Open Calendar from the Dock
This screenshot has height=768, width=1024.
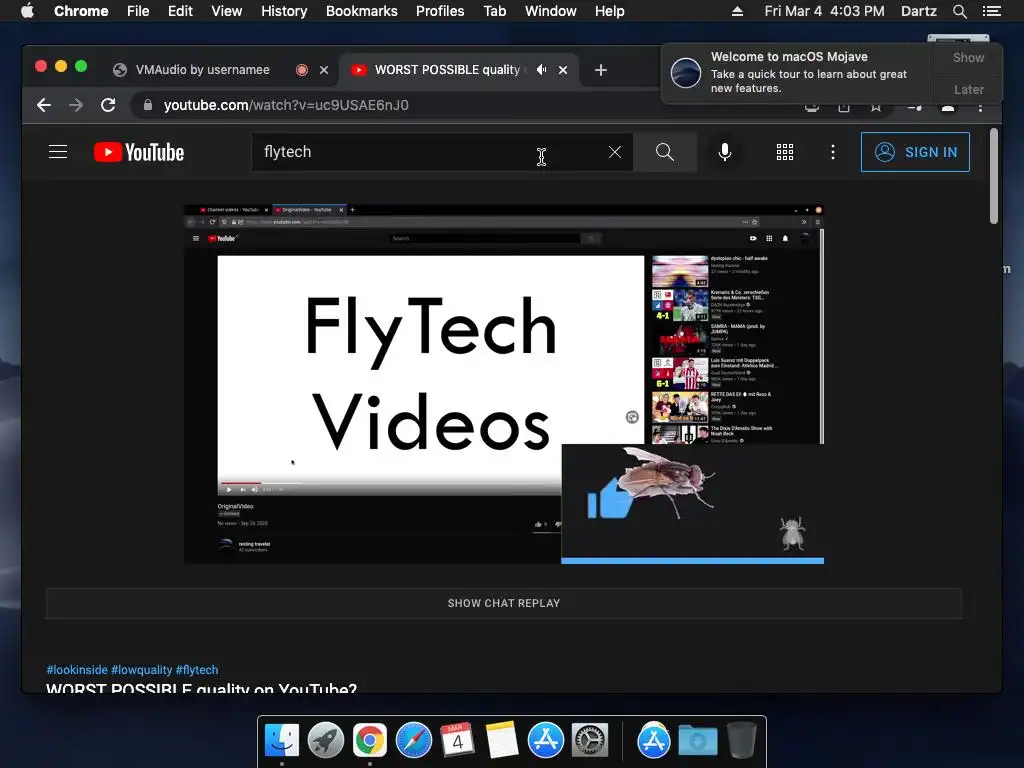pos(457,741)
